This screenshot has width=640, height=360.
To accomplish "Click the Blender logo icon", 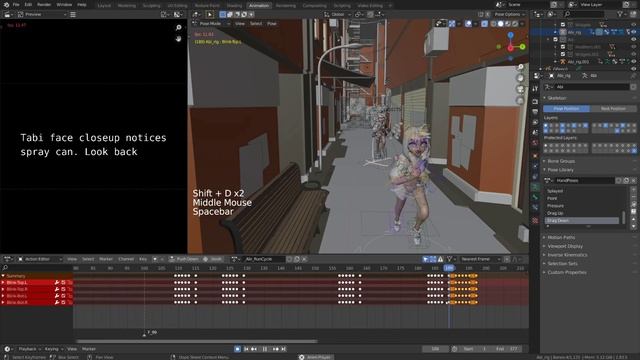I will tap(6, 4).
